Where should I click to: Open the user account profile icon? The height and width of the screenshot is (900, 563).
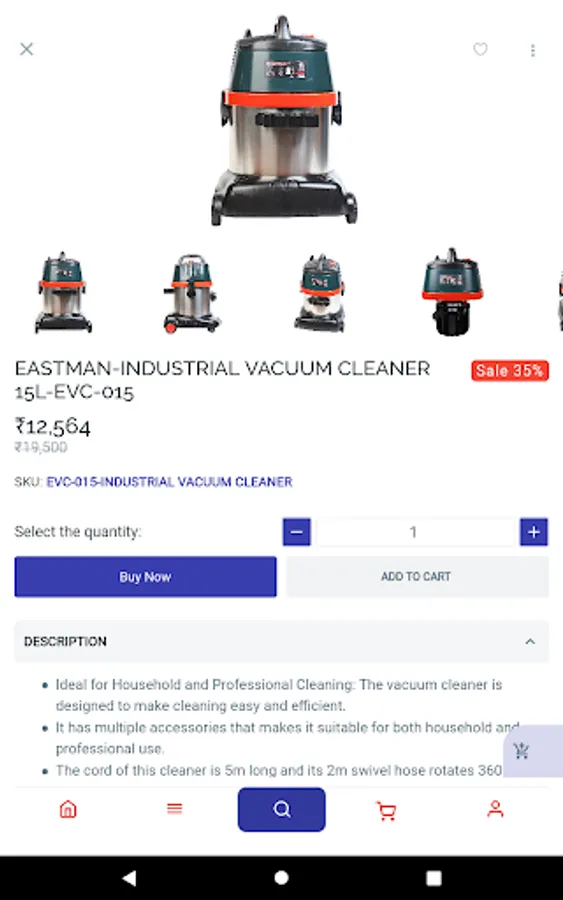495,809
